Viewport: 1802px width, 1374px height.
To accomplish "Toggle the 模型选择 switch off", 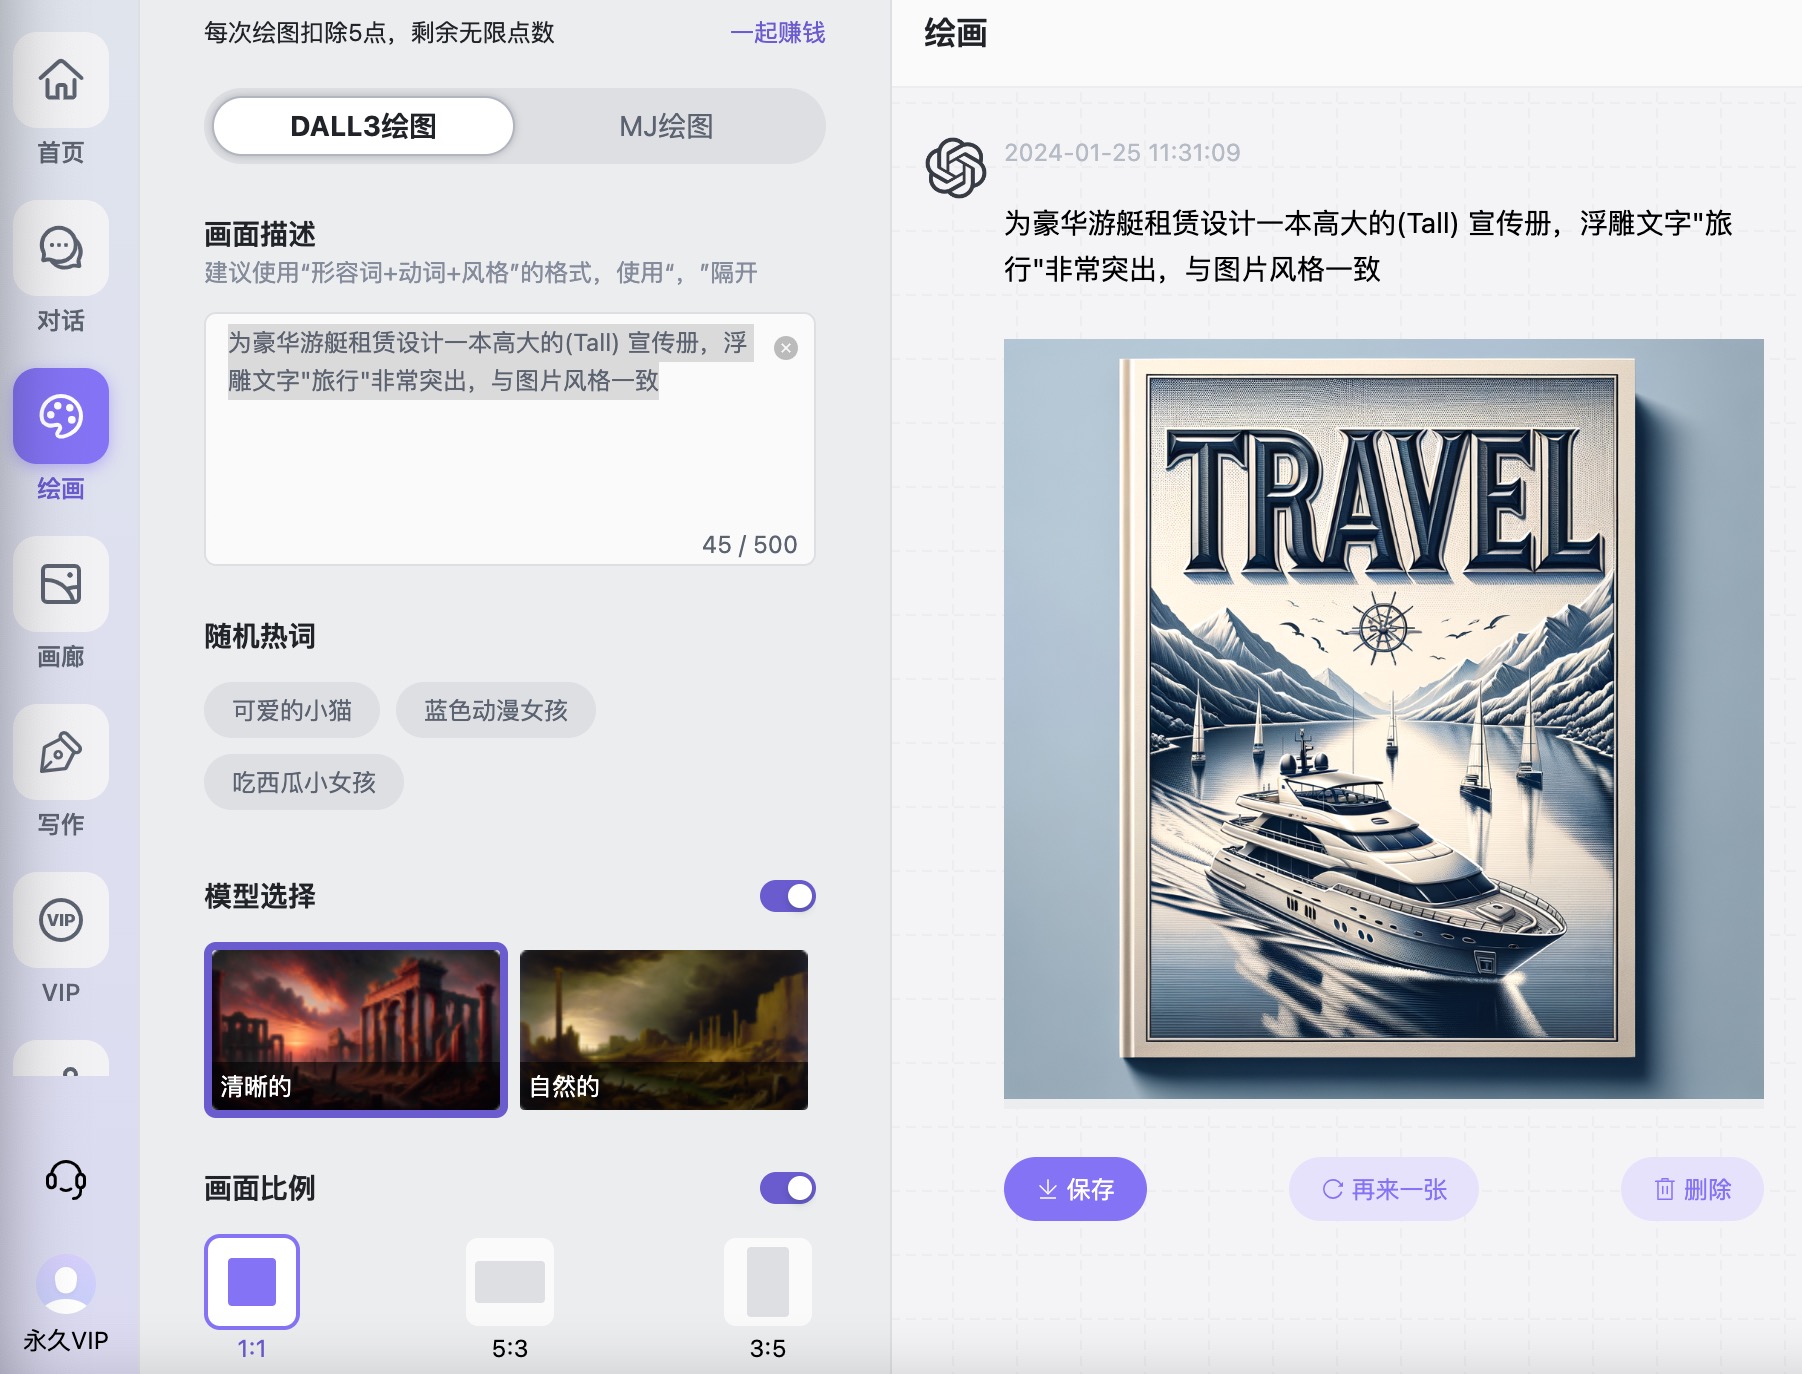I will [x=788, y=896].
